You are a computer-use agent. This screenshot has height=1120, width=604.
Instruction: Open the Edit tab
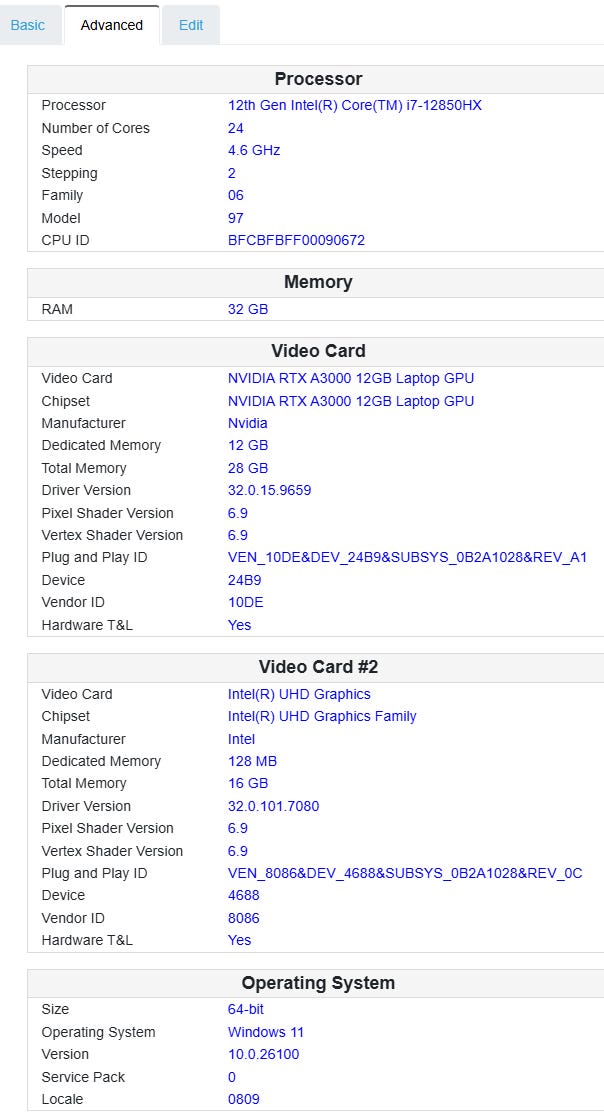[191, 25]
